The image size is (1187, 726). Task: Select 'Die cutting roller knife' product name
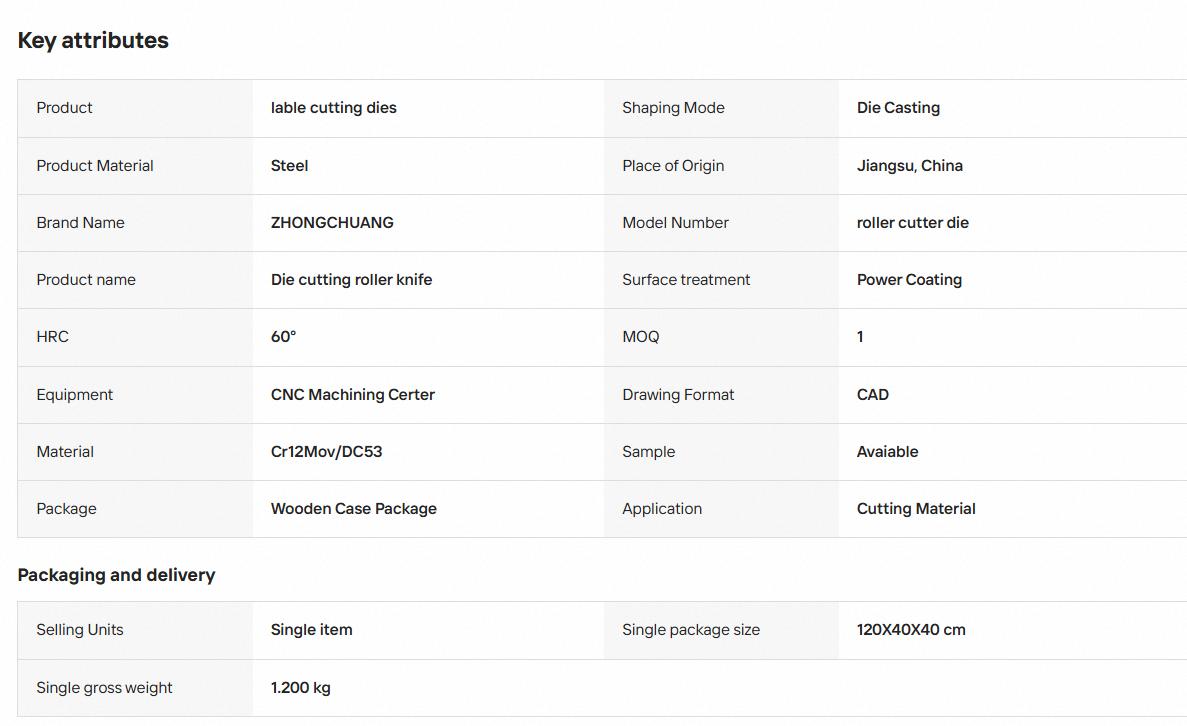pos(352,279)
